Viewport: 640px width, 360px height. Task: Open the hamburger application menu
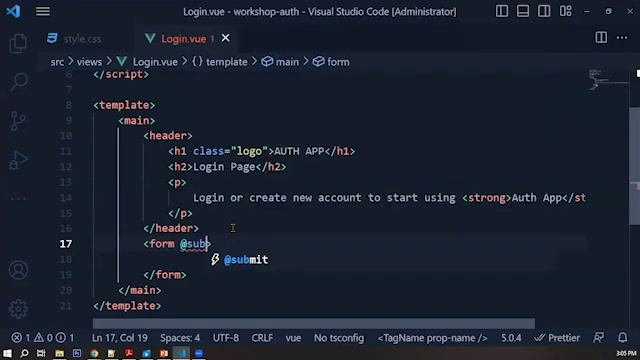42,11
